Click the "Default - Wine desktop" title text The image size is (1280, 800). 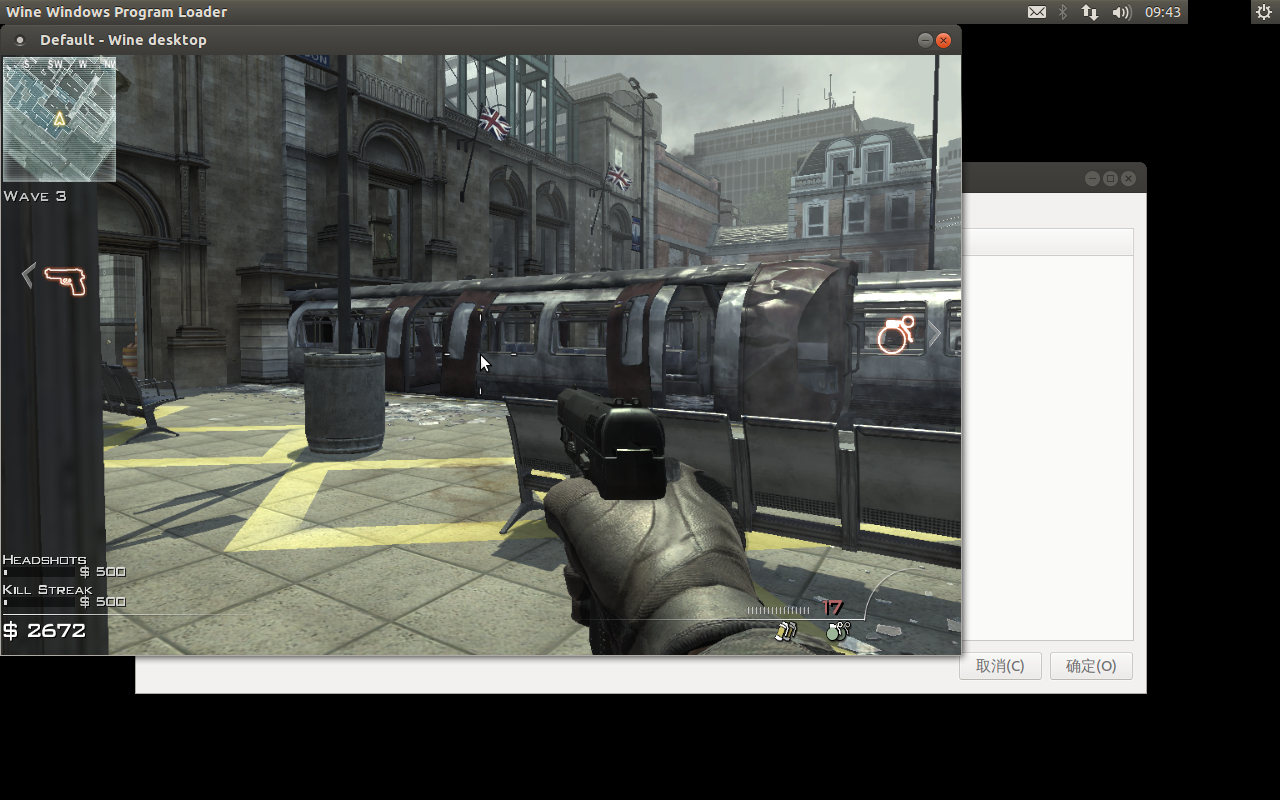click(x=123, y=40)
